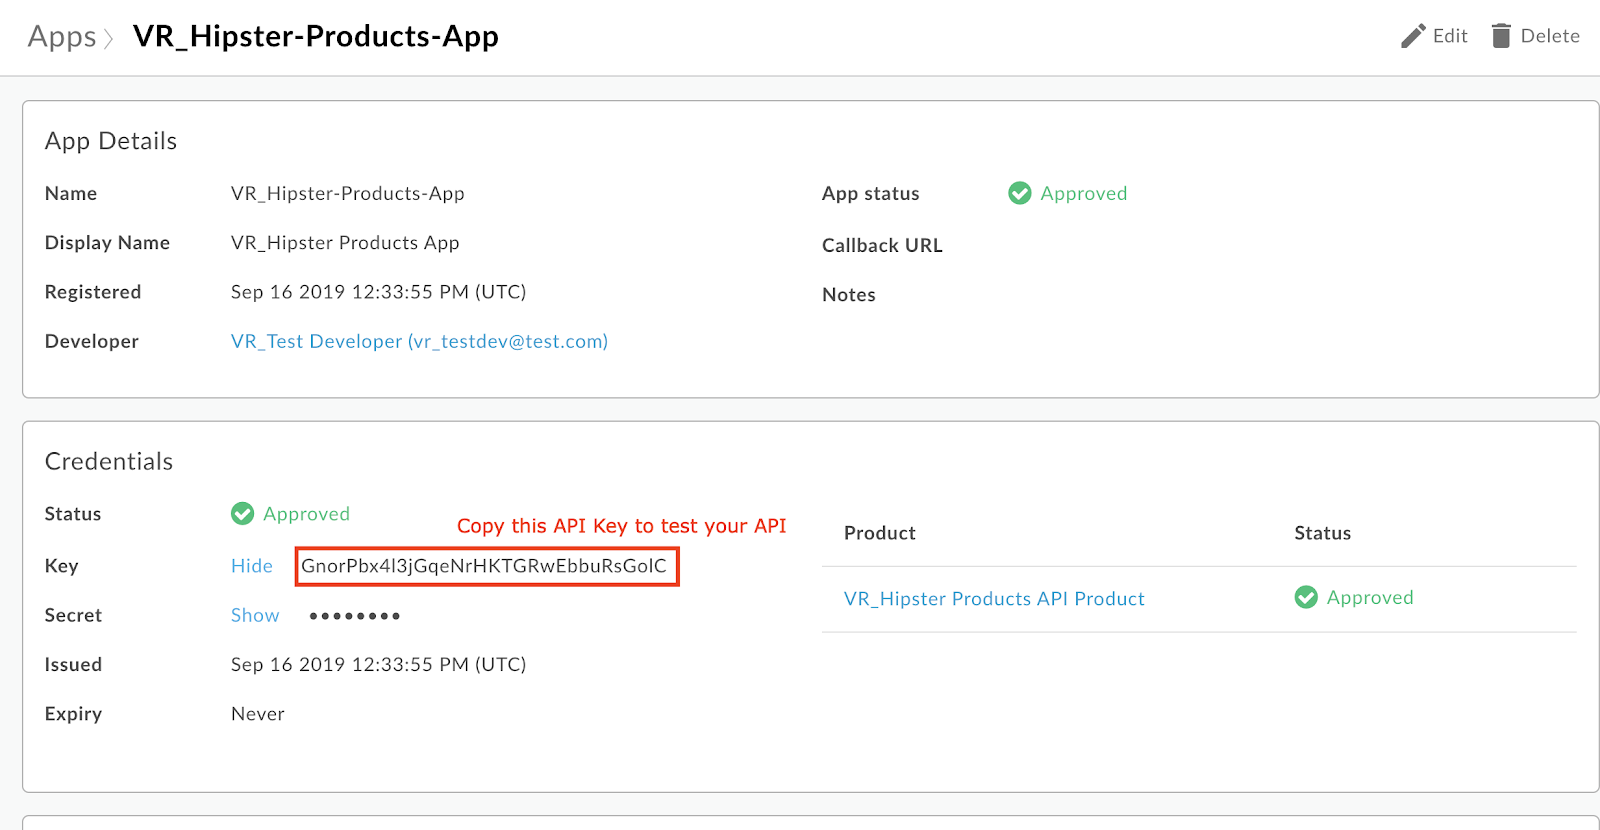Click the product status green check icon
The width and height of the screenshot is (1600, 830).
pyautogui.click(x=1306, y=597)
